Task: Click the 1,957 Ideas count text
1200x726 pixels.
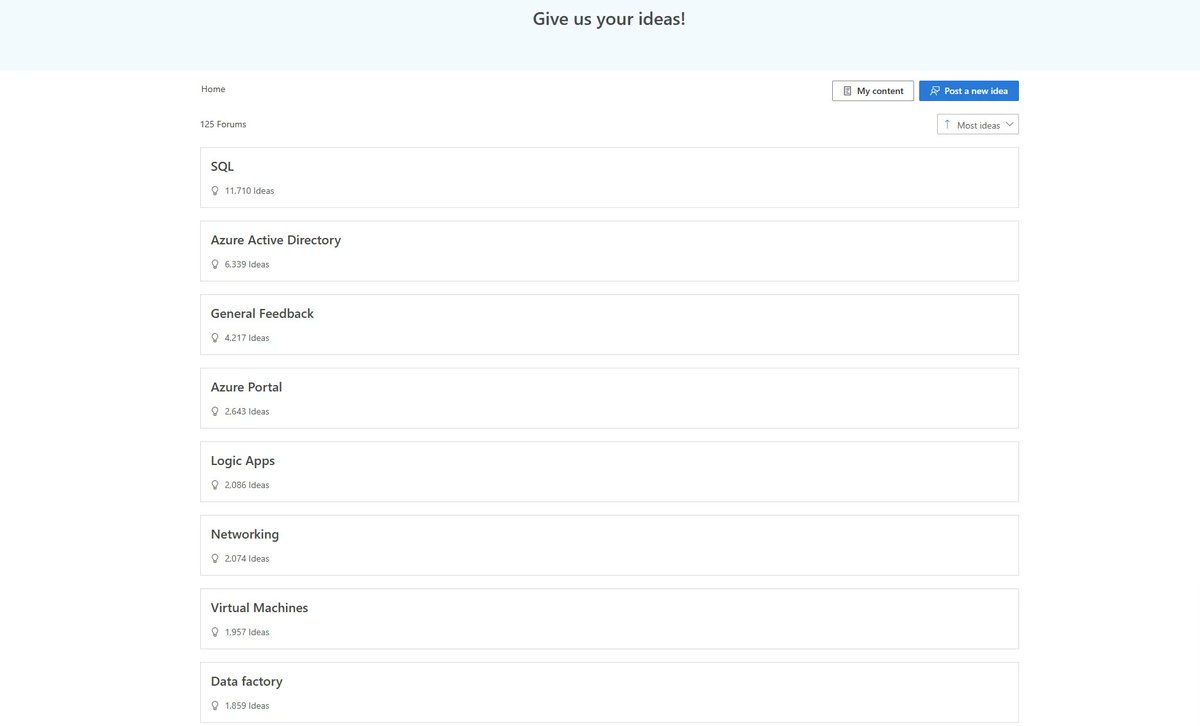Action: coord(247,632)
